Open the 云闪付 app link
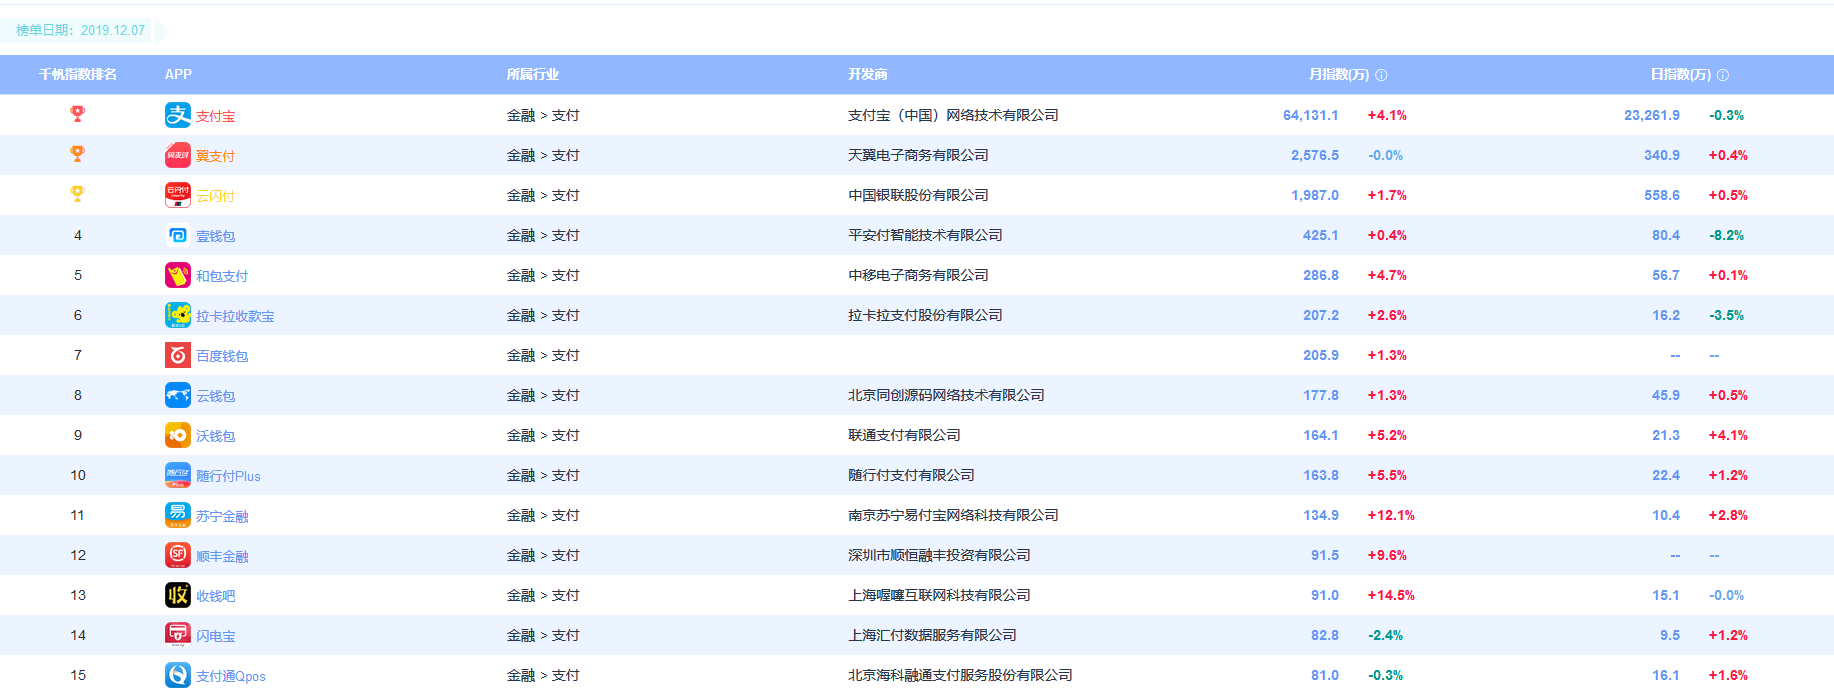This screenshot has height=694, width=1834. [216, 196]
